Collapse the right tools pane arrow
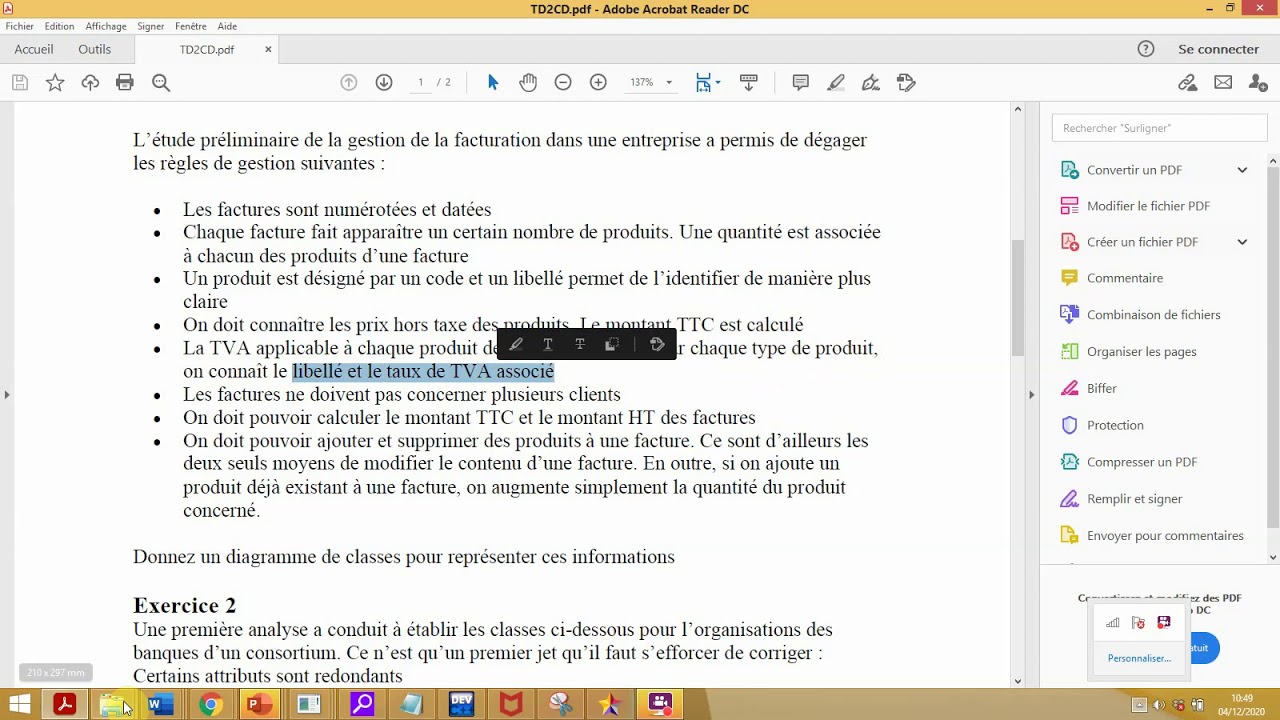1280x720 pixels. pos(1031,395)
